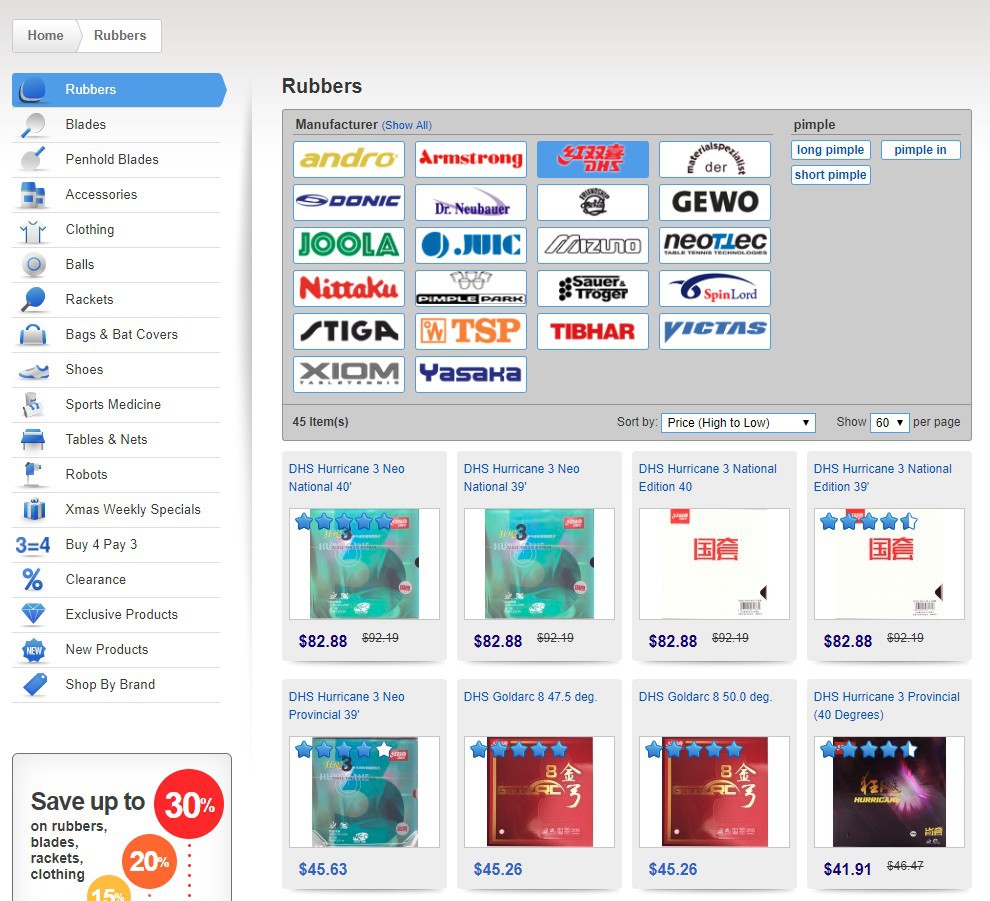Select the Sauer & Tröger logo
Viewport: 990px width, 901px height.
[592, 288]
